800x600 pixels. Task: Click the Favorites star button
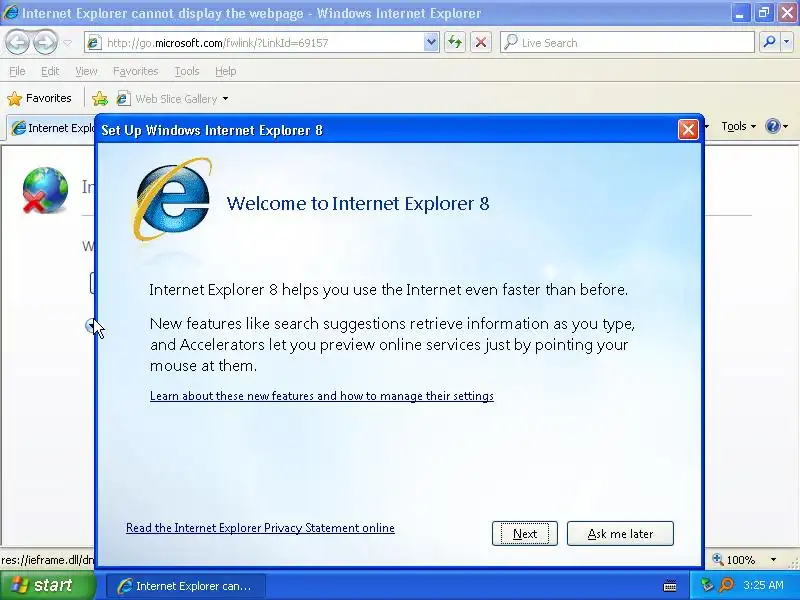(x=39, y=98)
